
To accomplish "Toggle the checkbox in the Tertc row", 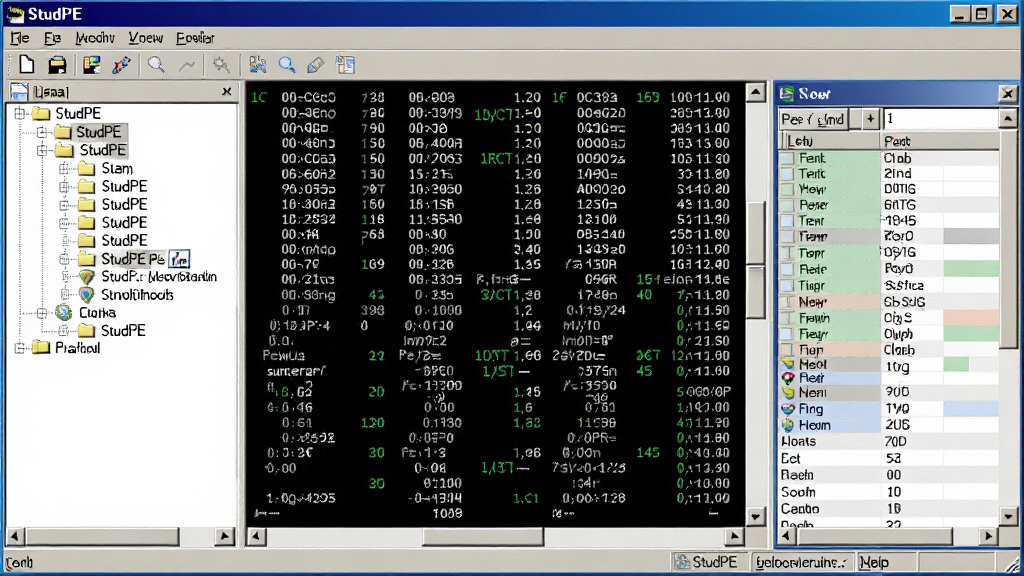I will pyautogui.click(x=788, y=174).
